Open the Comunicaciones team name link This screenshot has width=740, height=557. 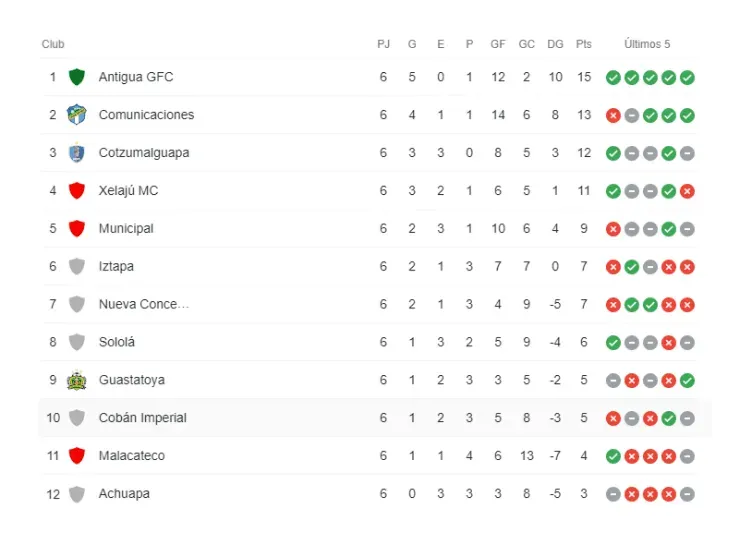click(x=146, y=115)
